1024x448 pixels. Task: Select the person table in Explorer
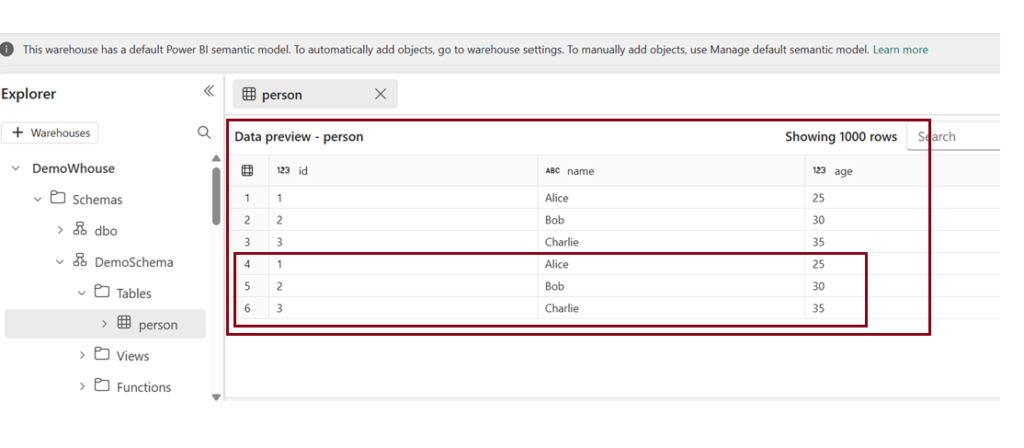157,324
